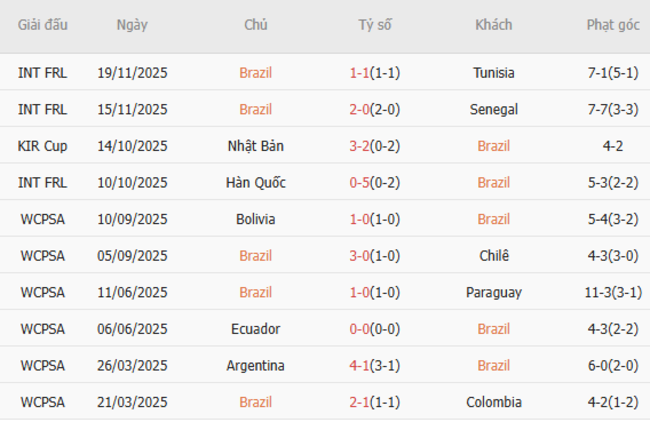Open the Bolivia team link
Image resolution: width=650 pixels, height=422 pixels.
255,219
